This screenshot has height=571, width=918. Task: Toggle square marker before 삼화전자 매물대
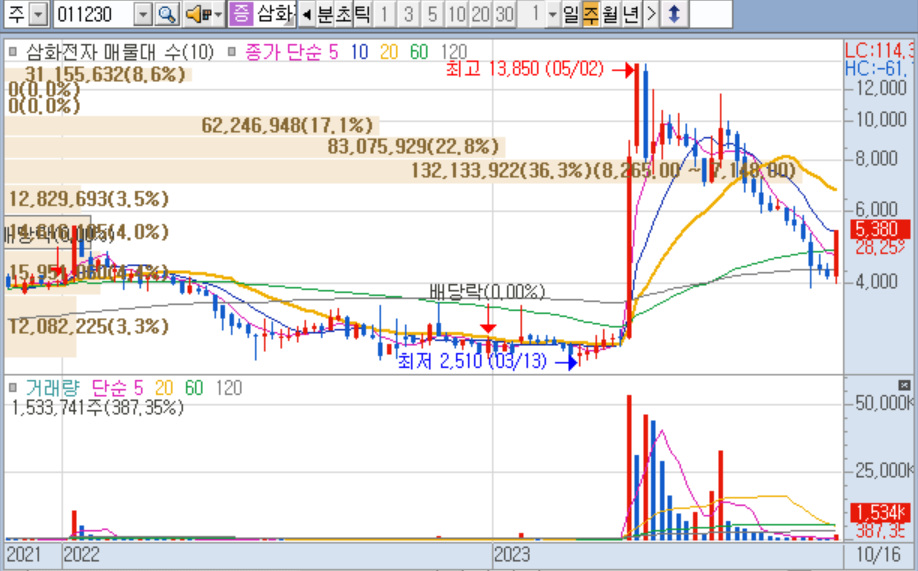tap(12, 52)
